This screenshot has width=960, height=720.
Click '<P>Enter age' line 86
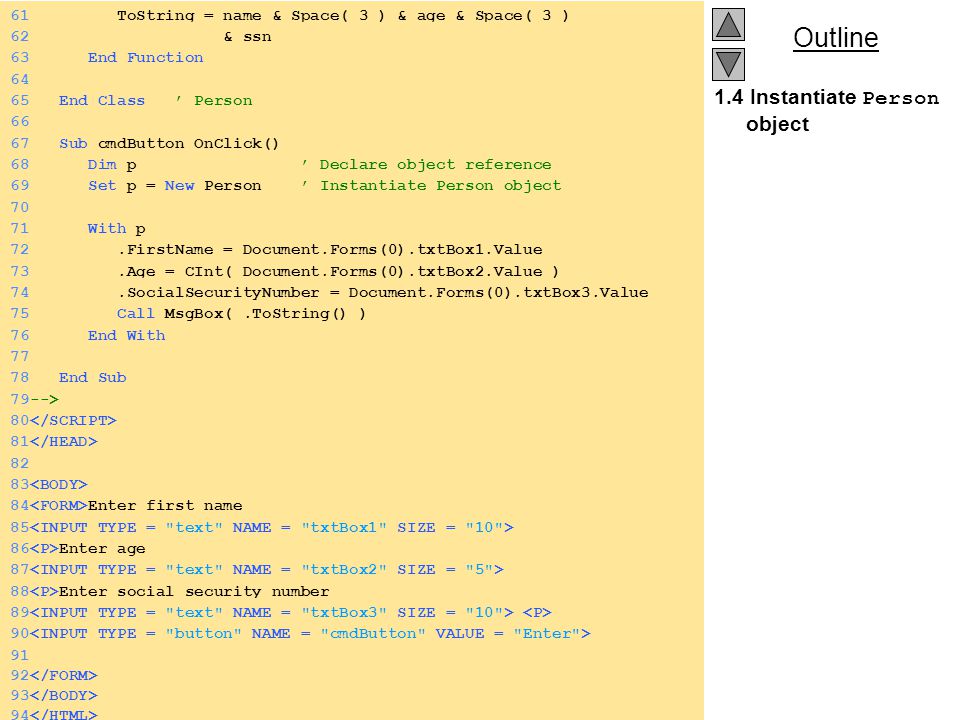point(88,549)
